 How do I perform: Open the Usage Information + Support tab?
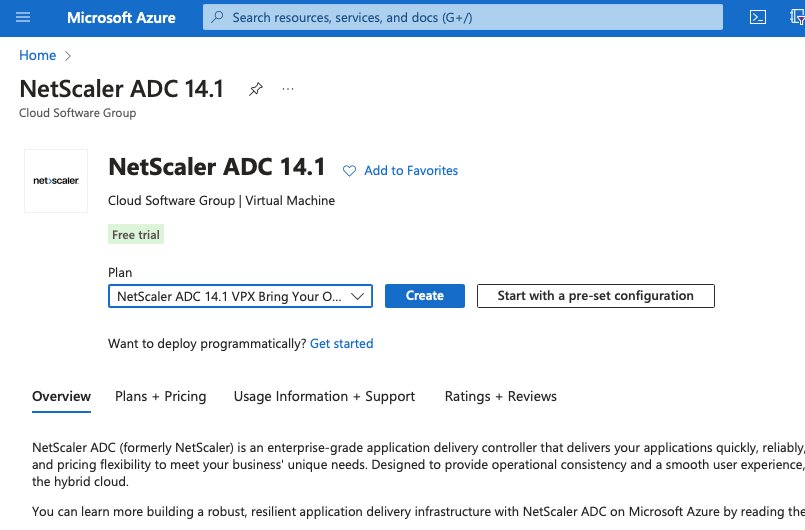[x=324, y=396]
